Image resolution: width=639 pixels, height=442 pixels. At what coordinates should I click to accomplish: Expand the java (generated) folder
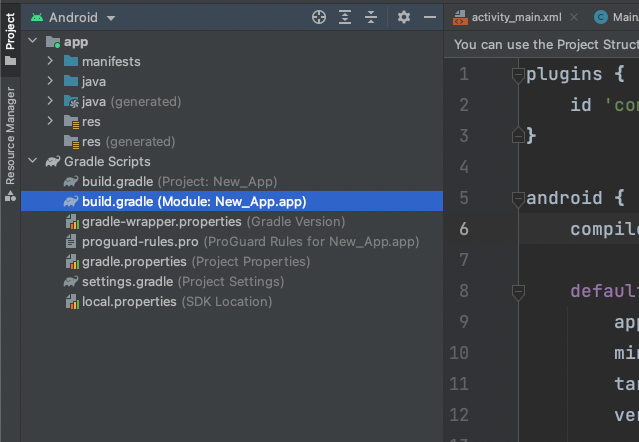(50, 101)
